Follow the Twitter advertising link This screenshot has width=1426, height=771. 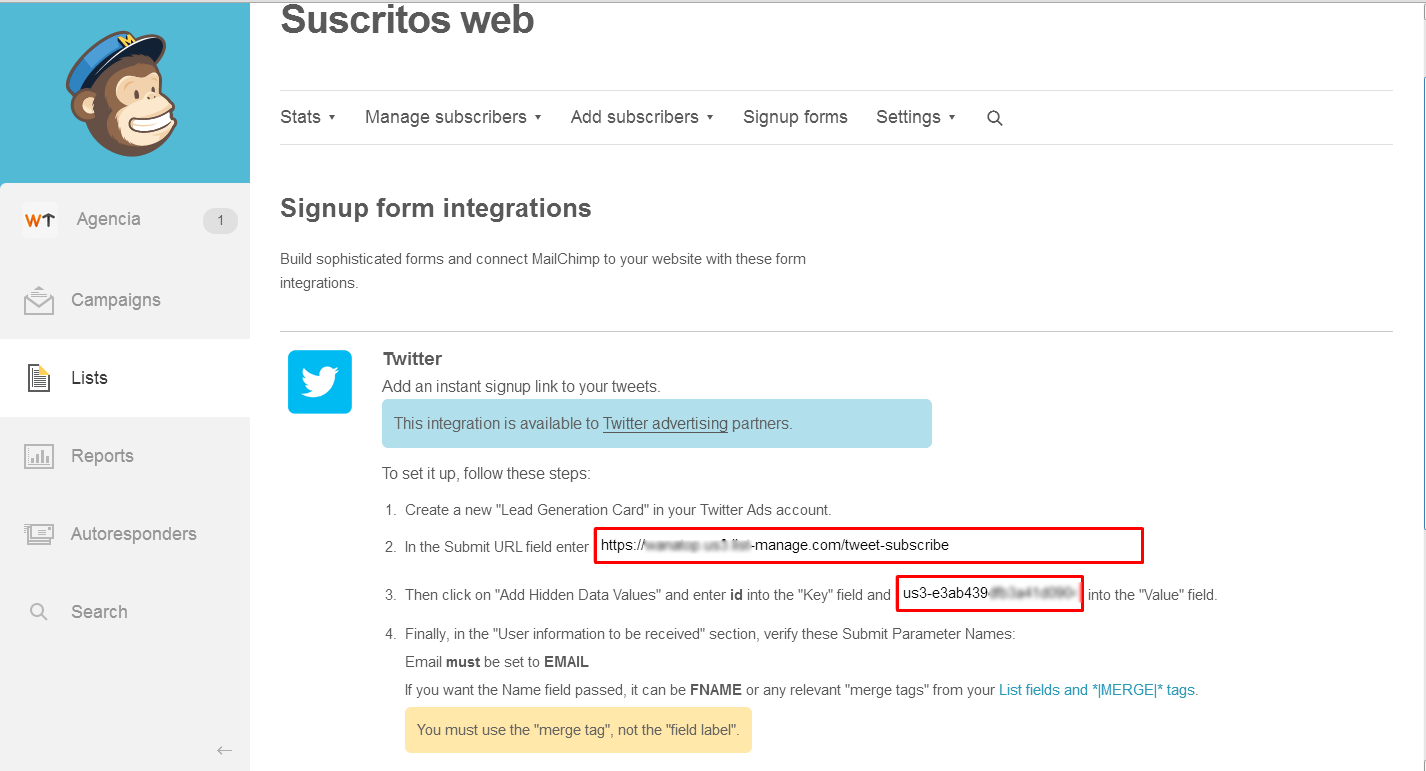665,423
